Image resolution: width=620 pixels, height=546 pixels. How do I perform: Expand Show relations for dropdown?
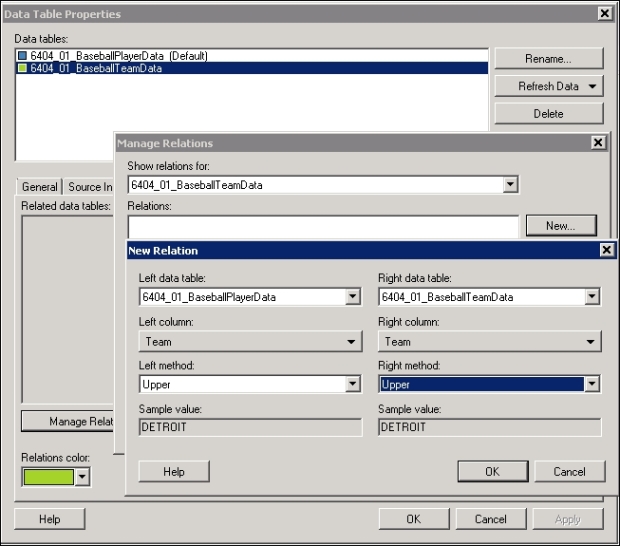click(x=510, y=184)
